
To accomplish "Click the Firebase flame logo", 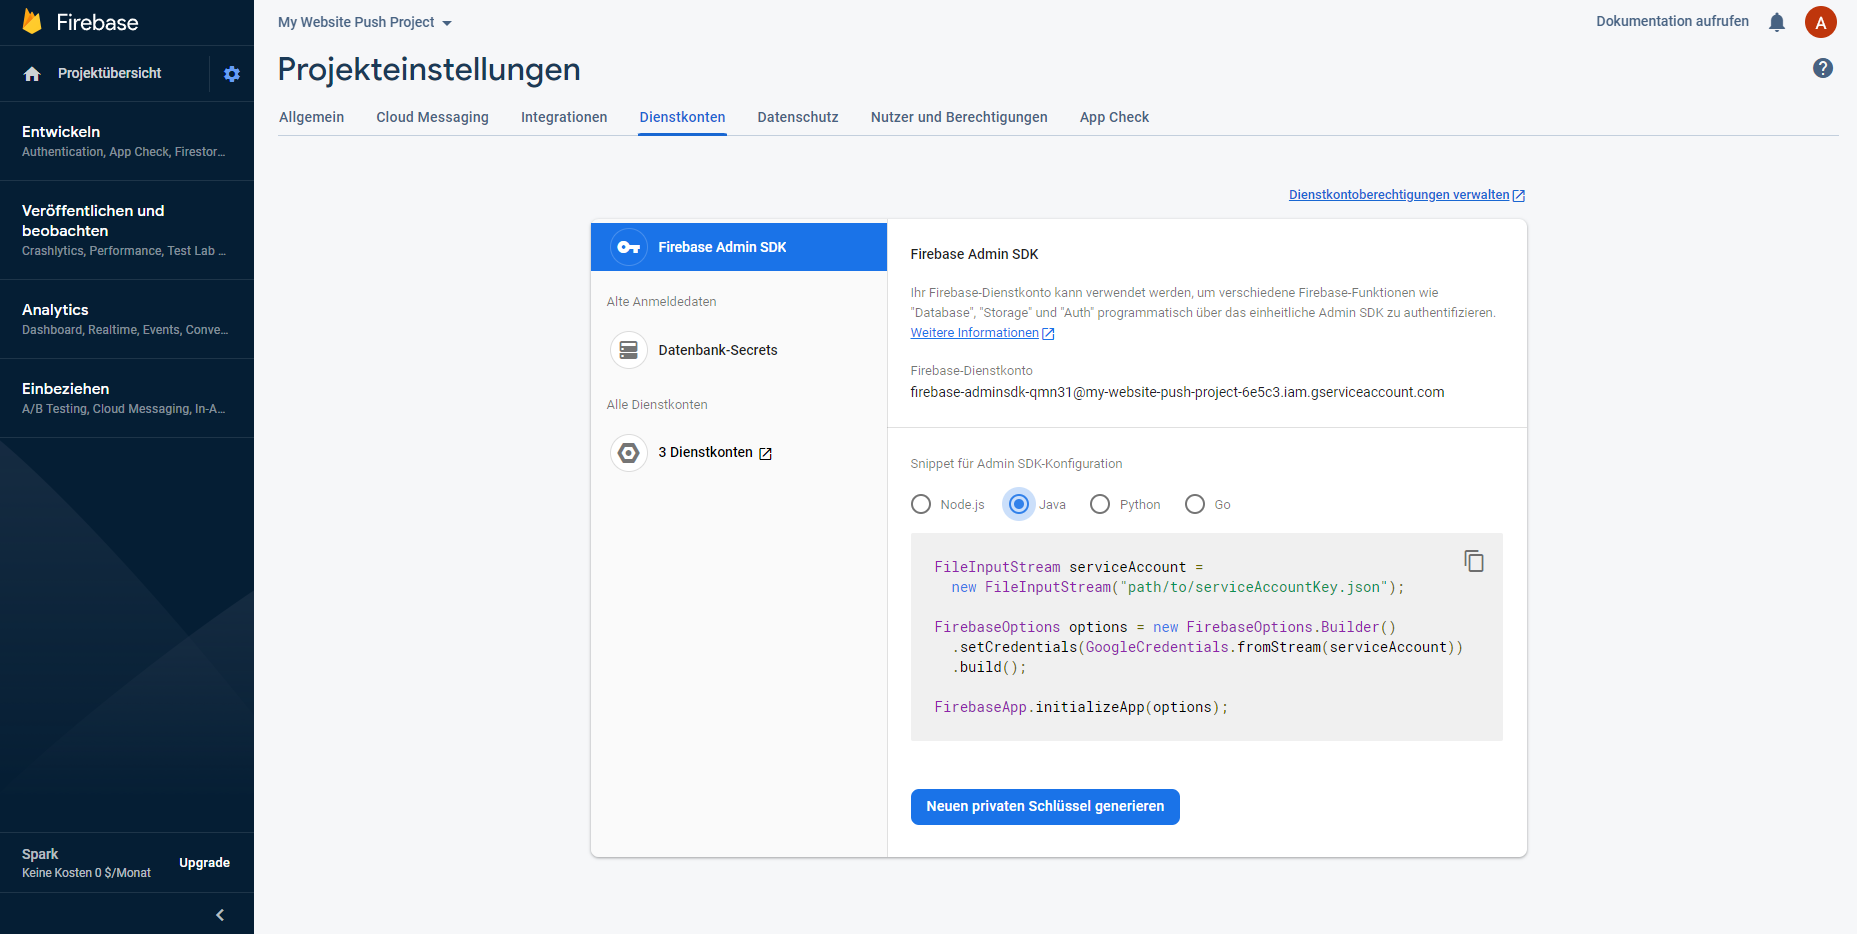I will click(32, 22).
